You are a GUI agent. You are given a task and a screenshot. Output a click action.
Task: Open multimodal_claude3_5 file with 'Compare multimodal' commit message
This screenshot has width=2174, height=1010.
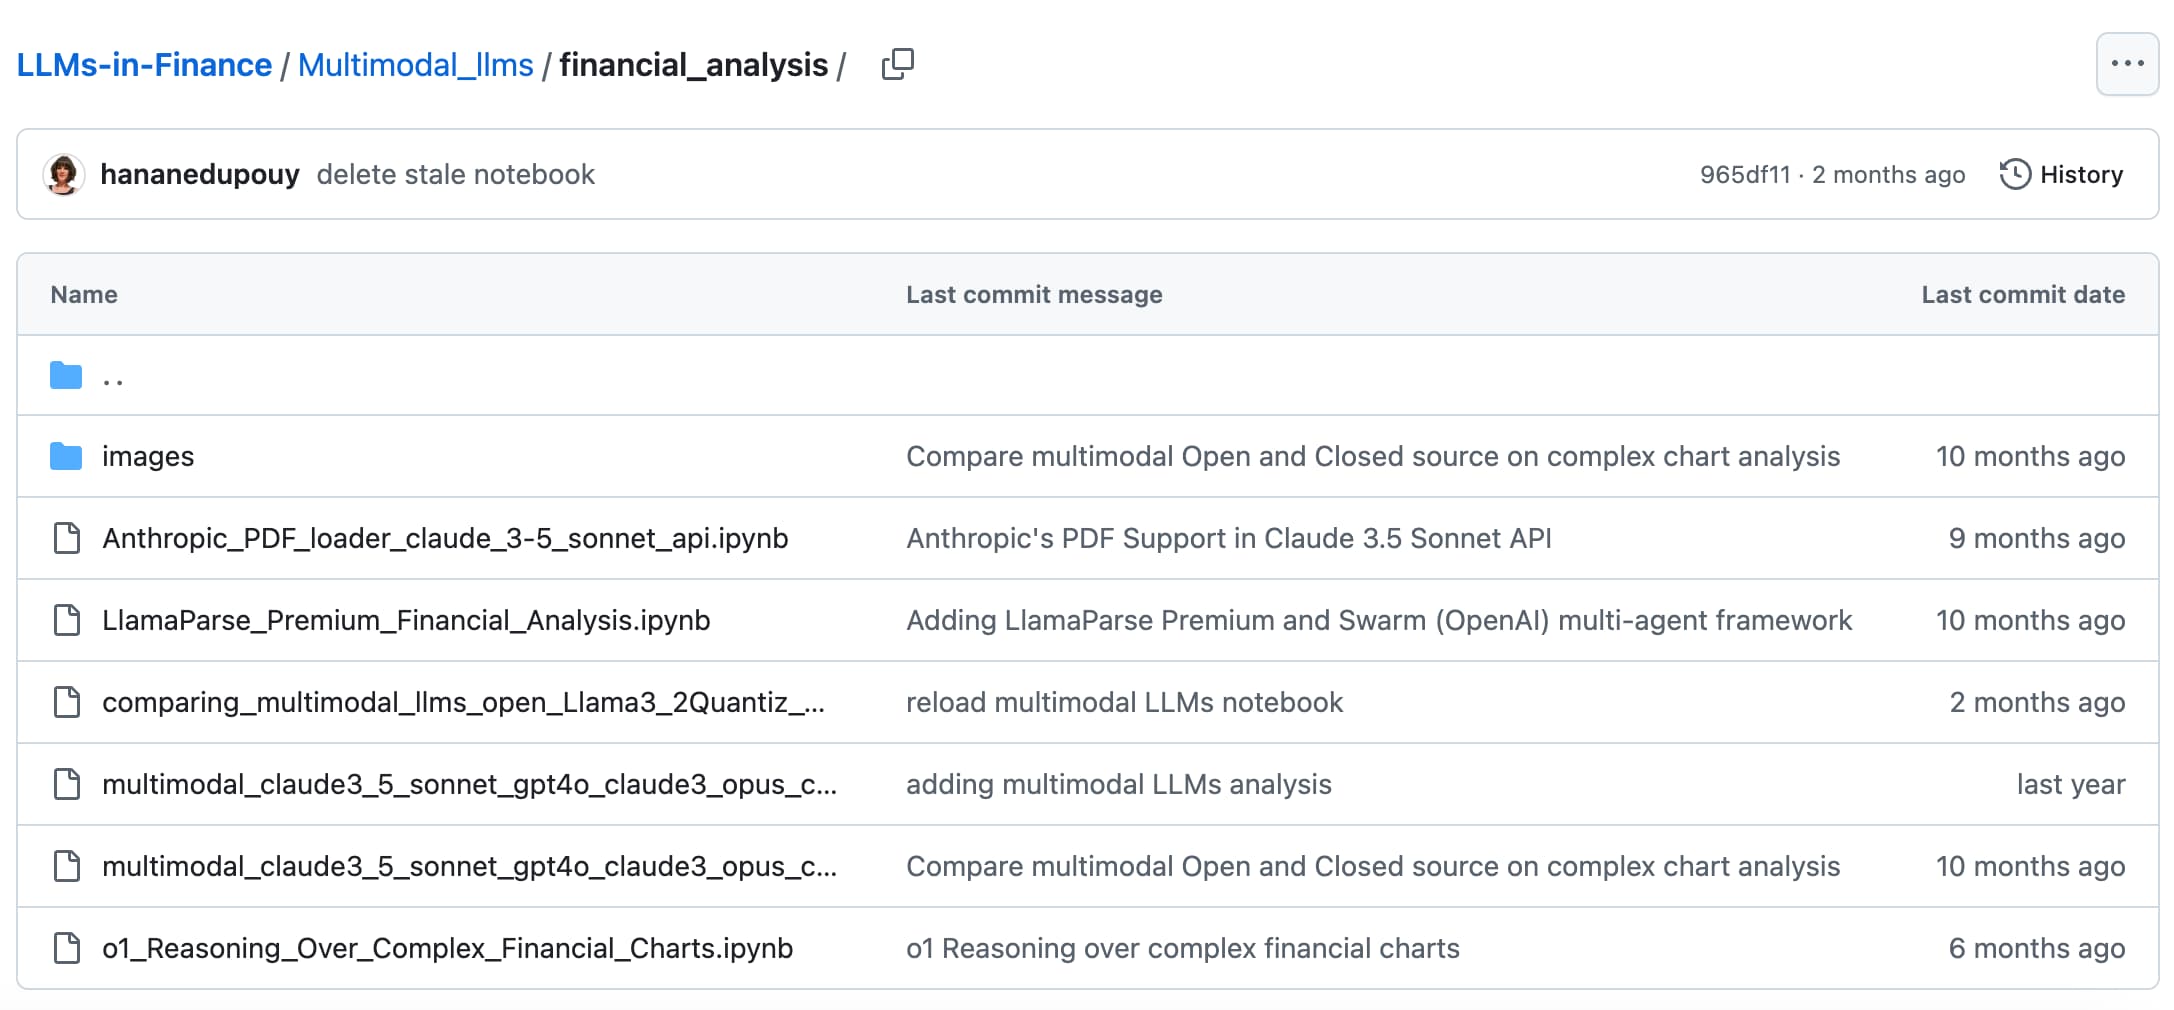point(469,866)
